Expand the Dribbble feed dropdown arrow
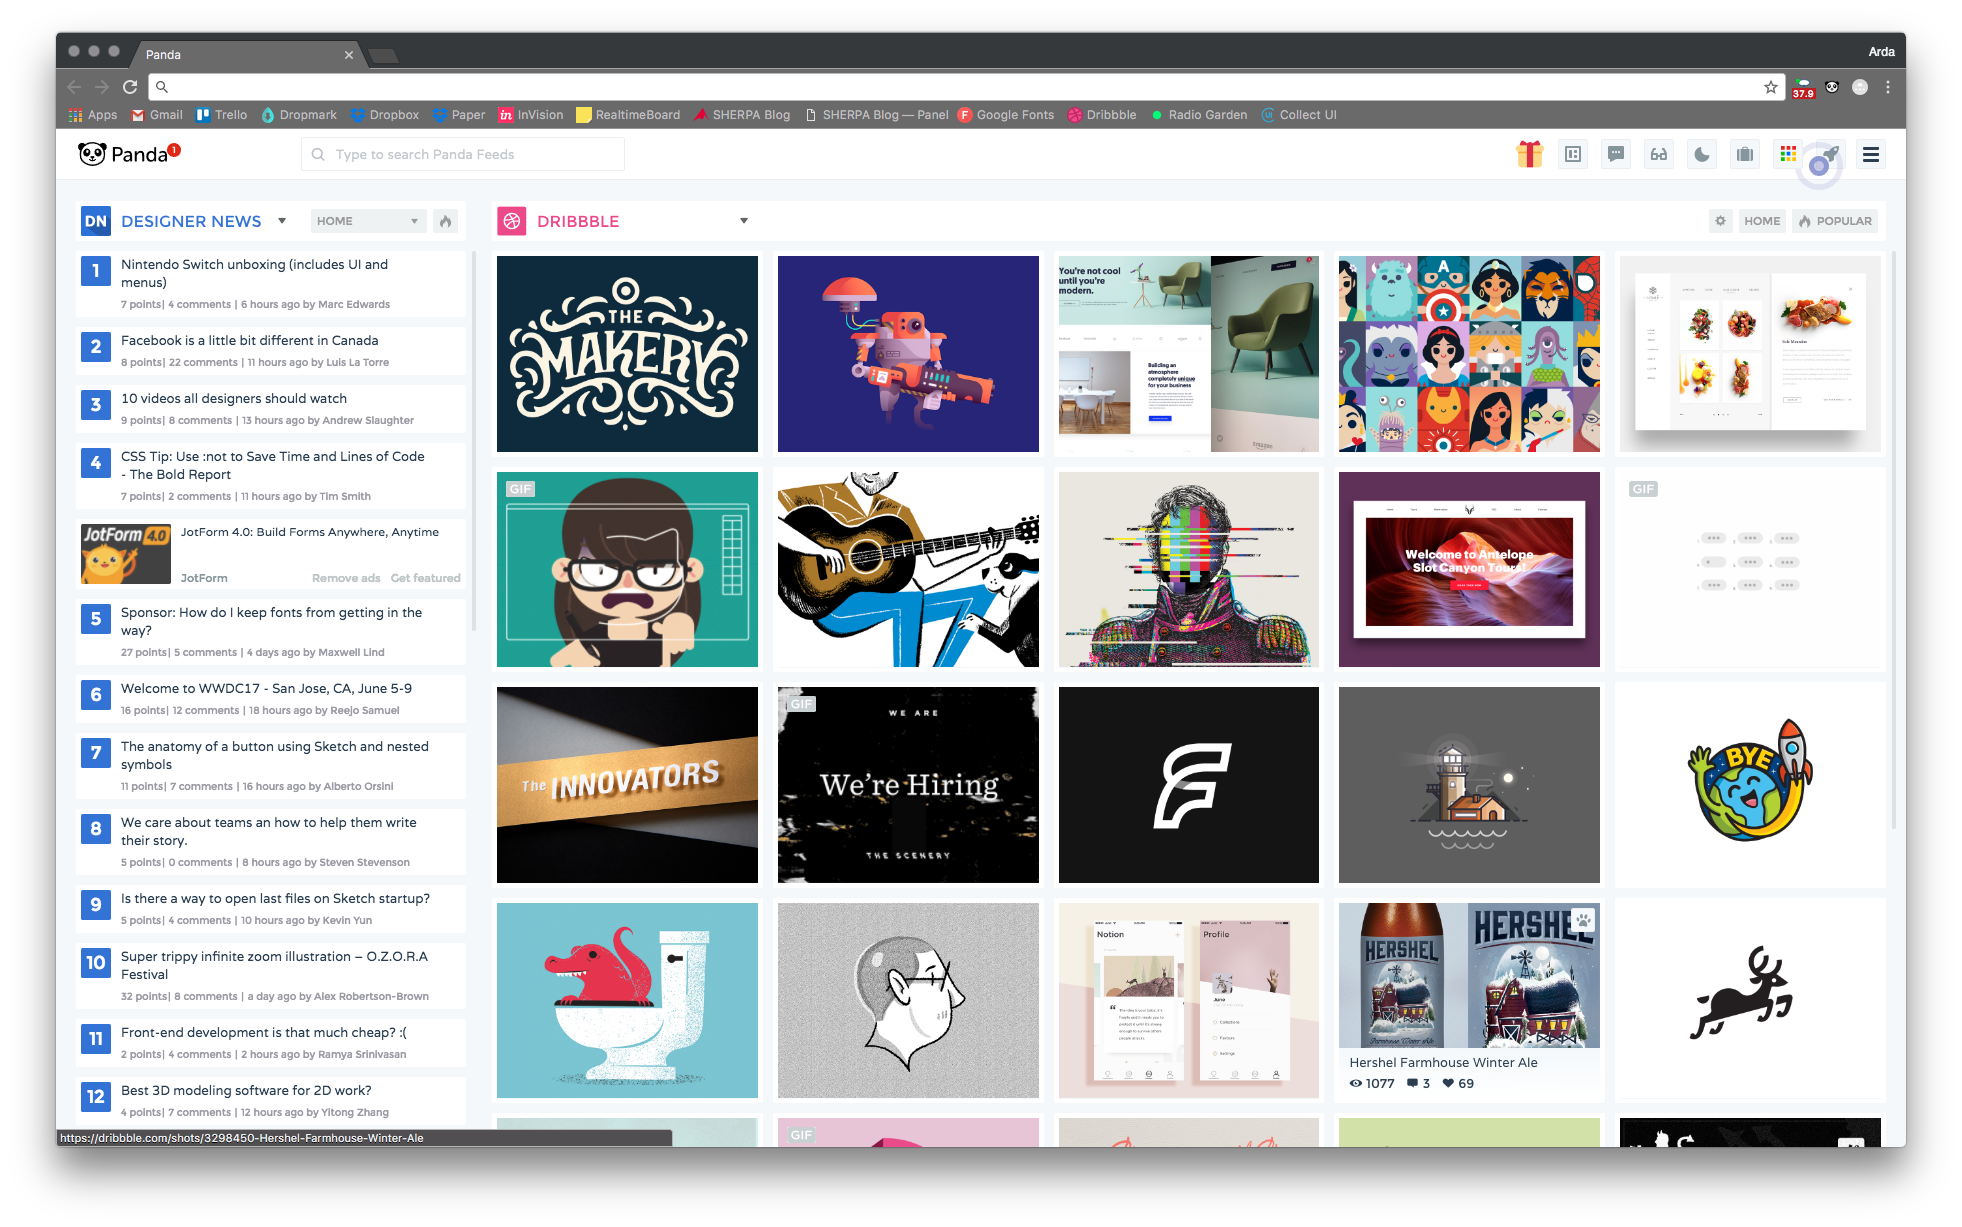Viewport: 1962px width, 1227px height. point(744,221)
